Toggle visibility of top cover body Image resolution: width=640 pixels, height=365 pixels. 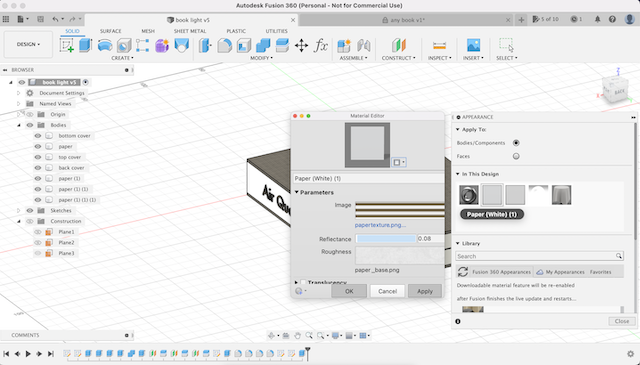(38, 157)
